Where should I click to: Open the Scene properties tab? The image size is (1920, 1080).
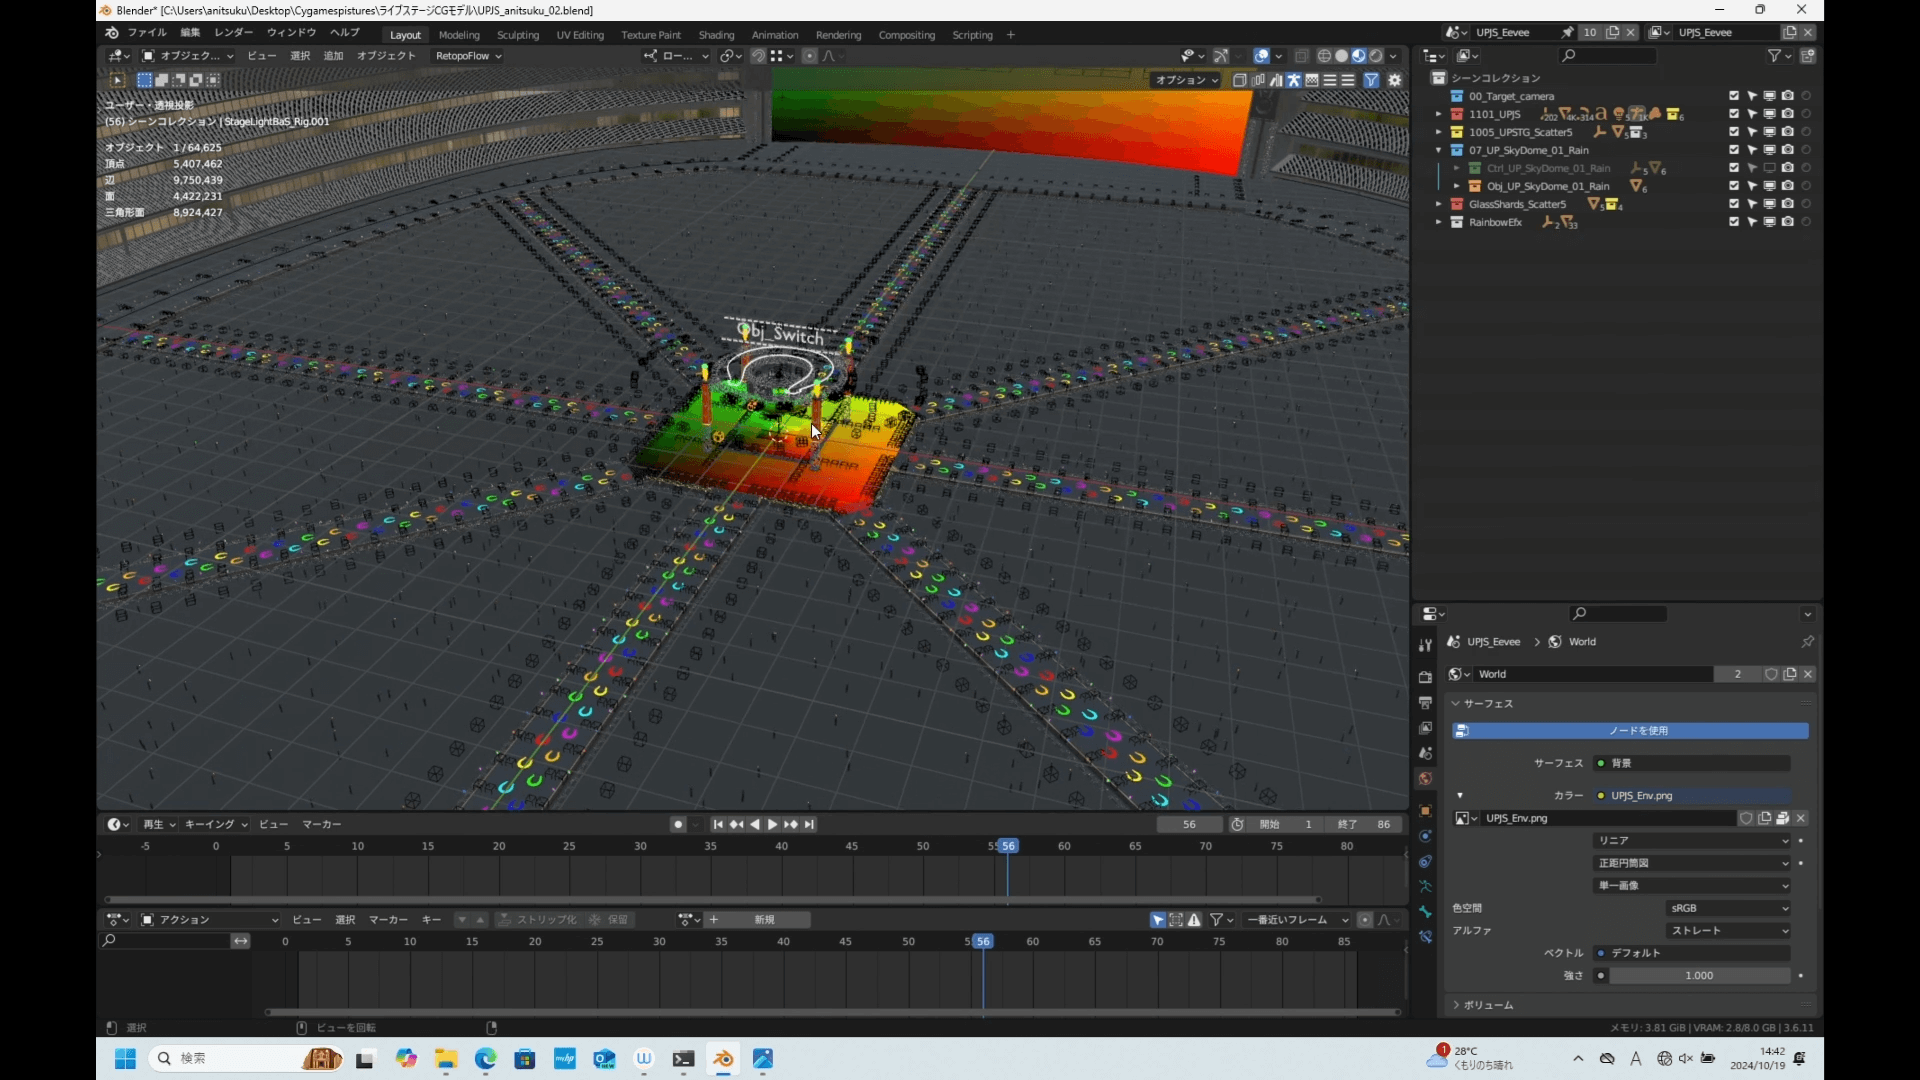[x=1425, y=753]
